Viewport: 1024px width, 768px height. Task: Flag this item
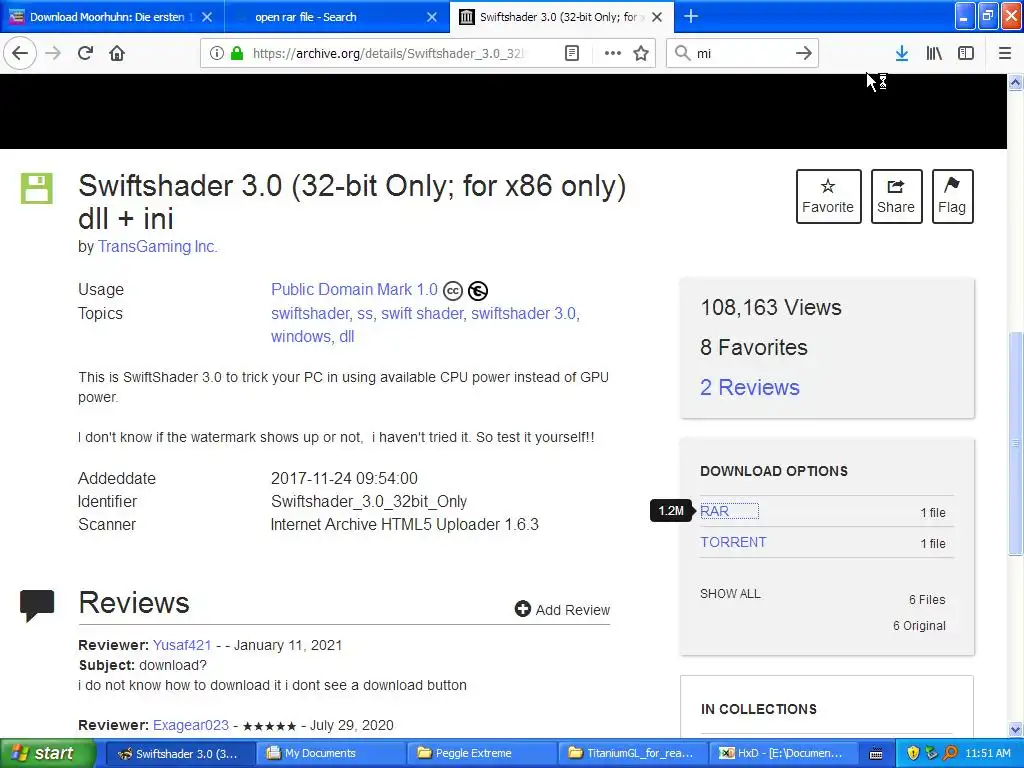[952, 197]
